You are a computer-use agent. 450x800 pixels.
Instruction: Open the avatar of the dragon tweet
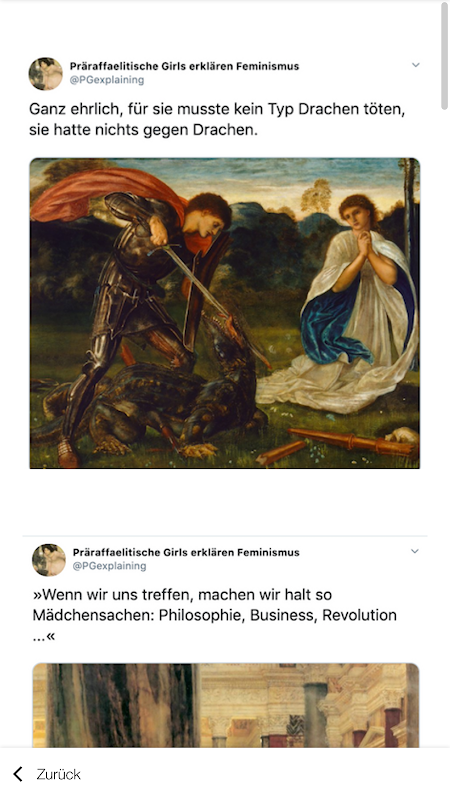point(45,73)
